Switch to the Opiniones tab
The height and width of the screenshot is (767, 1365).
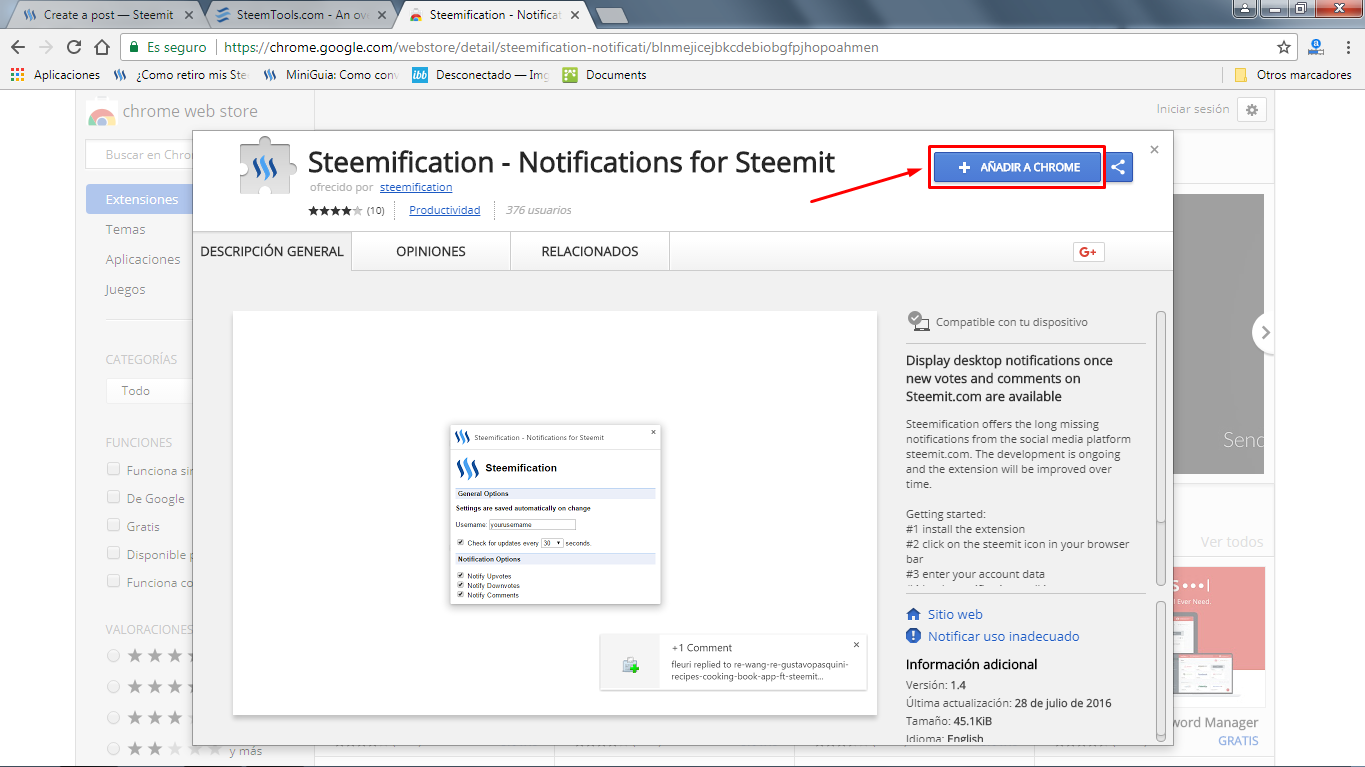430,252
